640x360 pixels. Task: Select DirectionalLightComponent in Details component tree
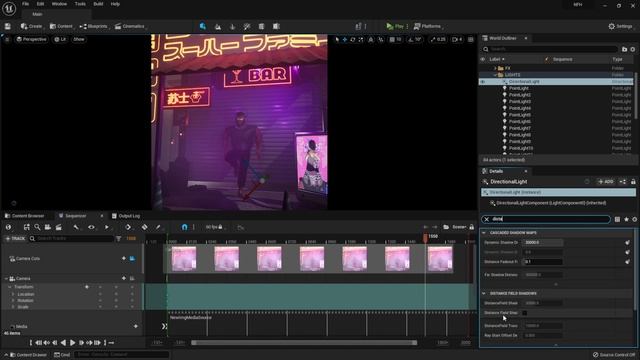(x=551, y=203)
